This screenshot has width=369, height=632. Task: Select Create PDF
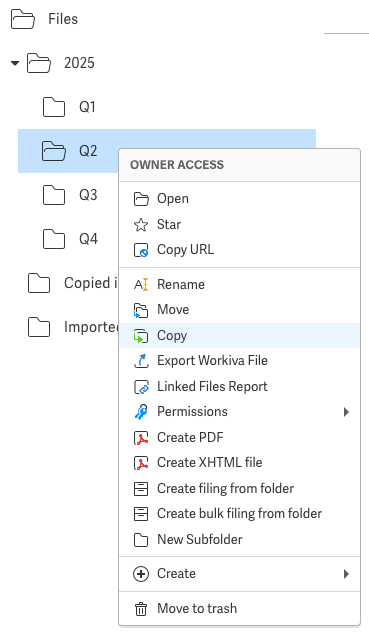(239, 438)
